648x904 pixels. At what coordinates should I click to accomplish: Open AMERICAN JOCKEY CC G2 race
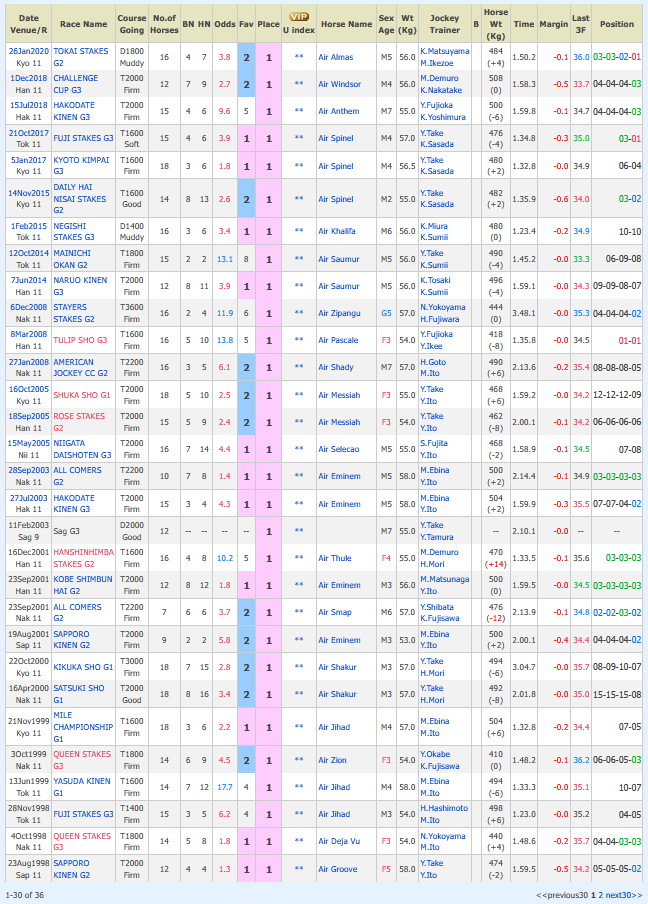[x=81, y=367]
